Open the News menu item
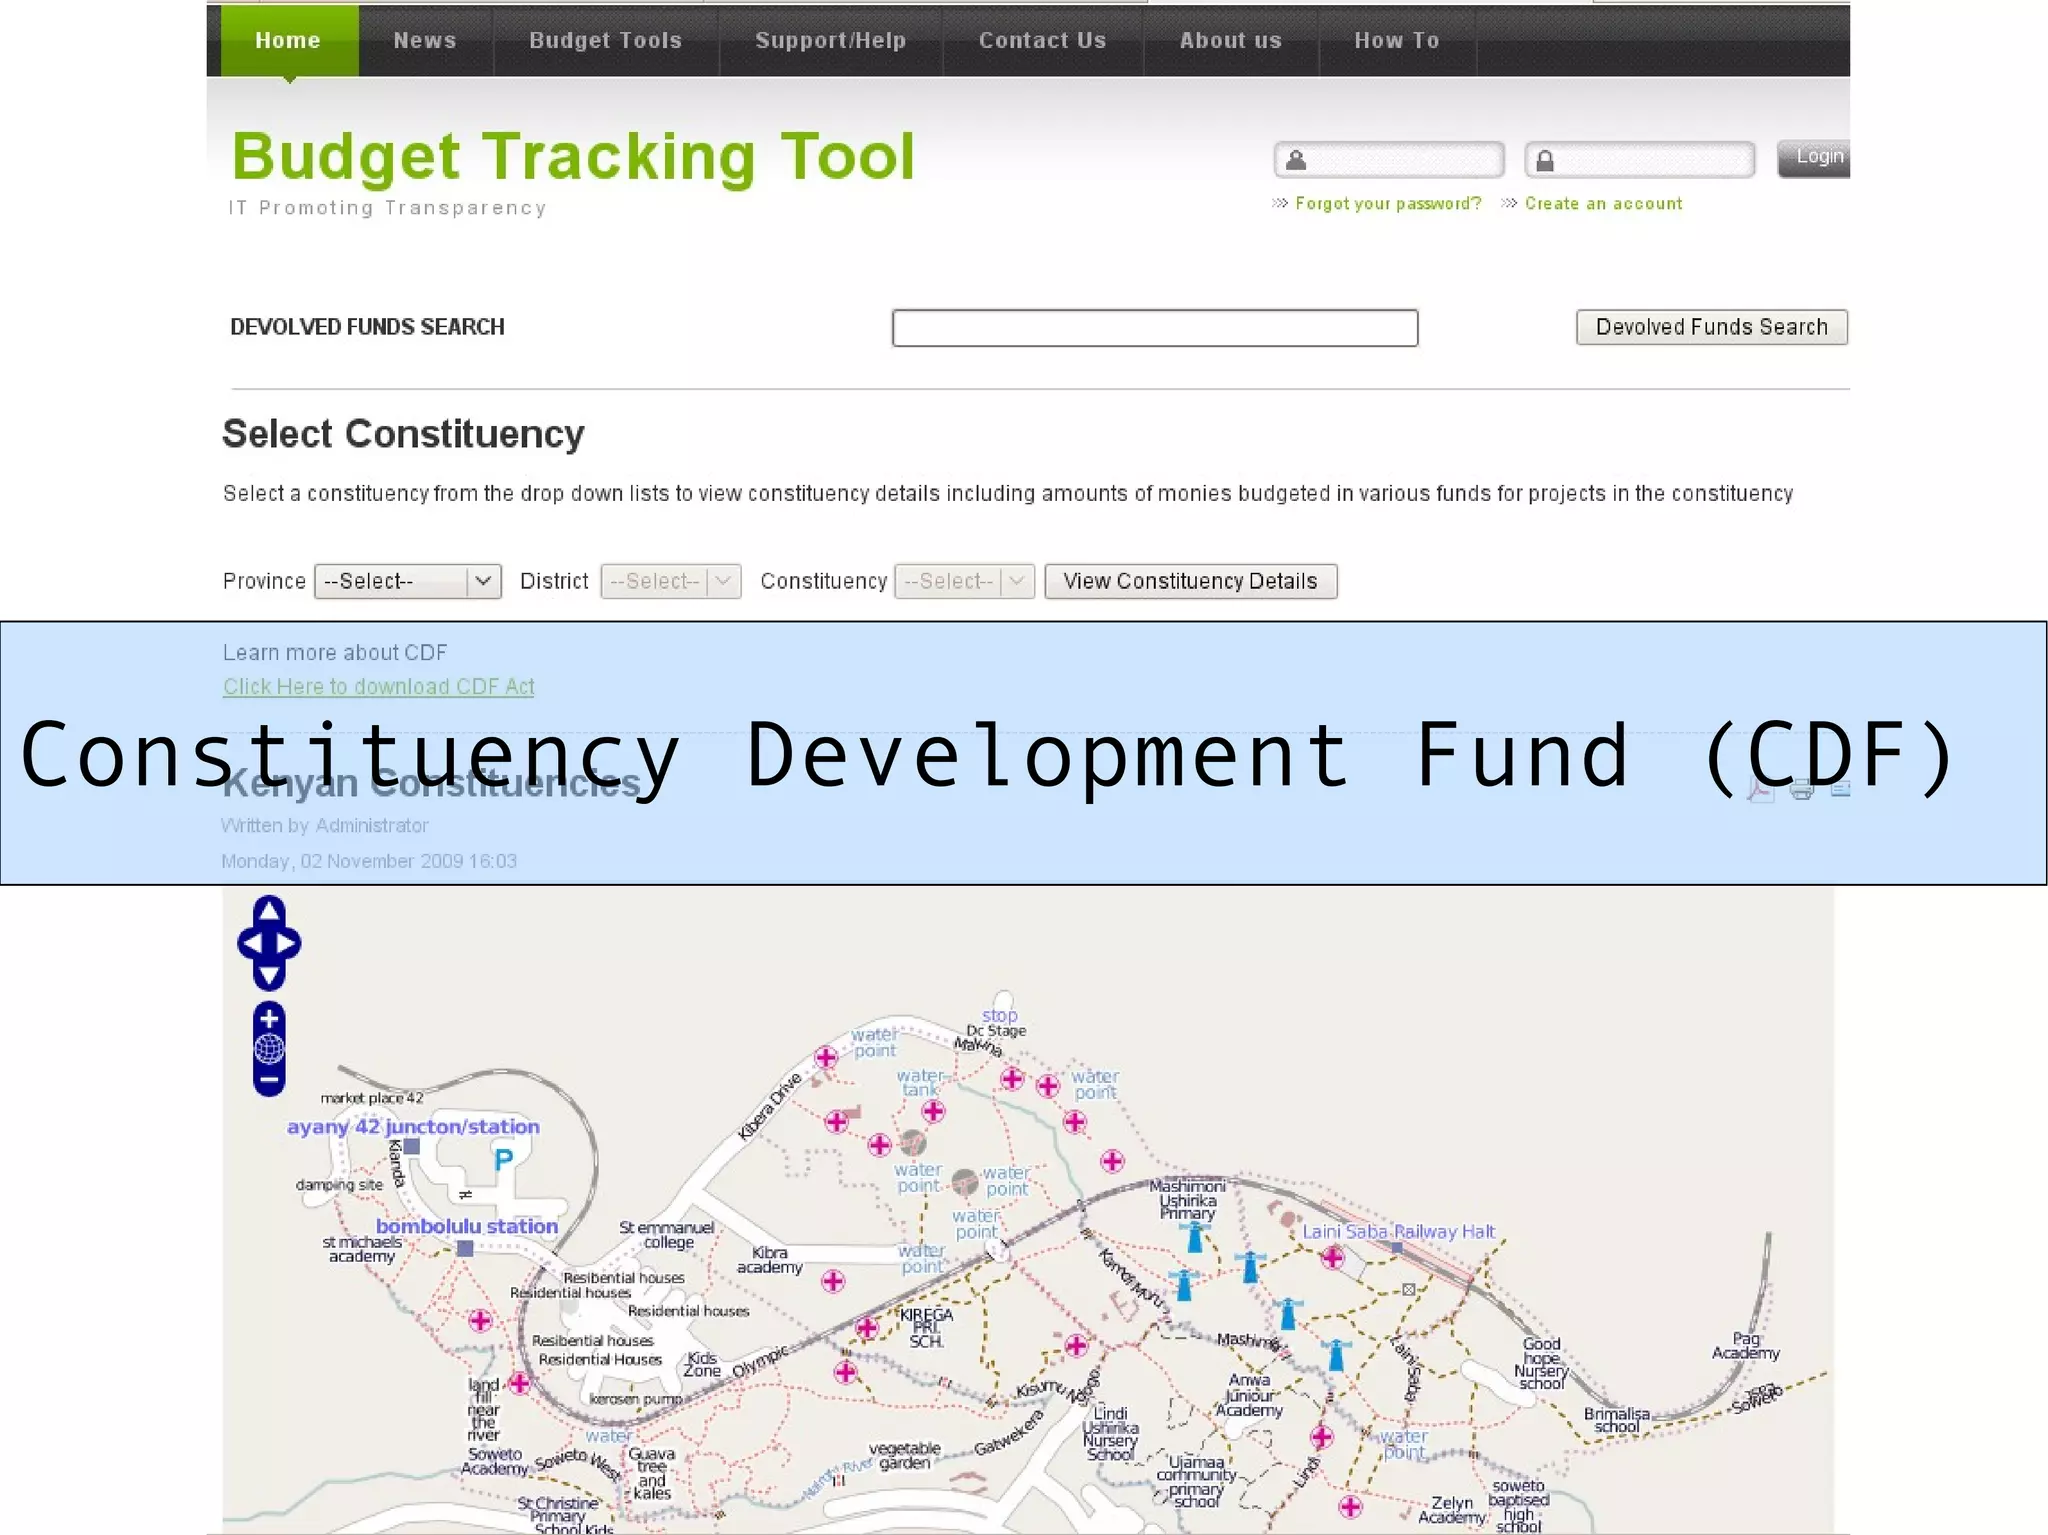The height and width of the screenshot is (1535, 2048). (x=425, y=40)
